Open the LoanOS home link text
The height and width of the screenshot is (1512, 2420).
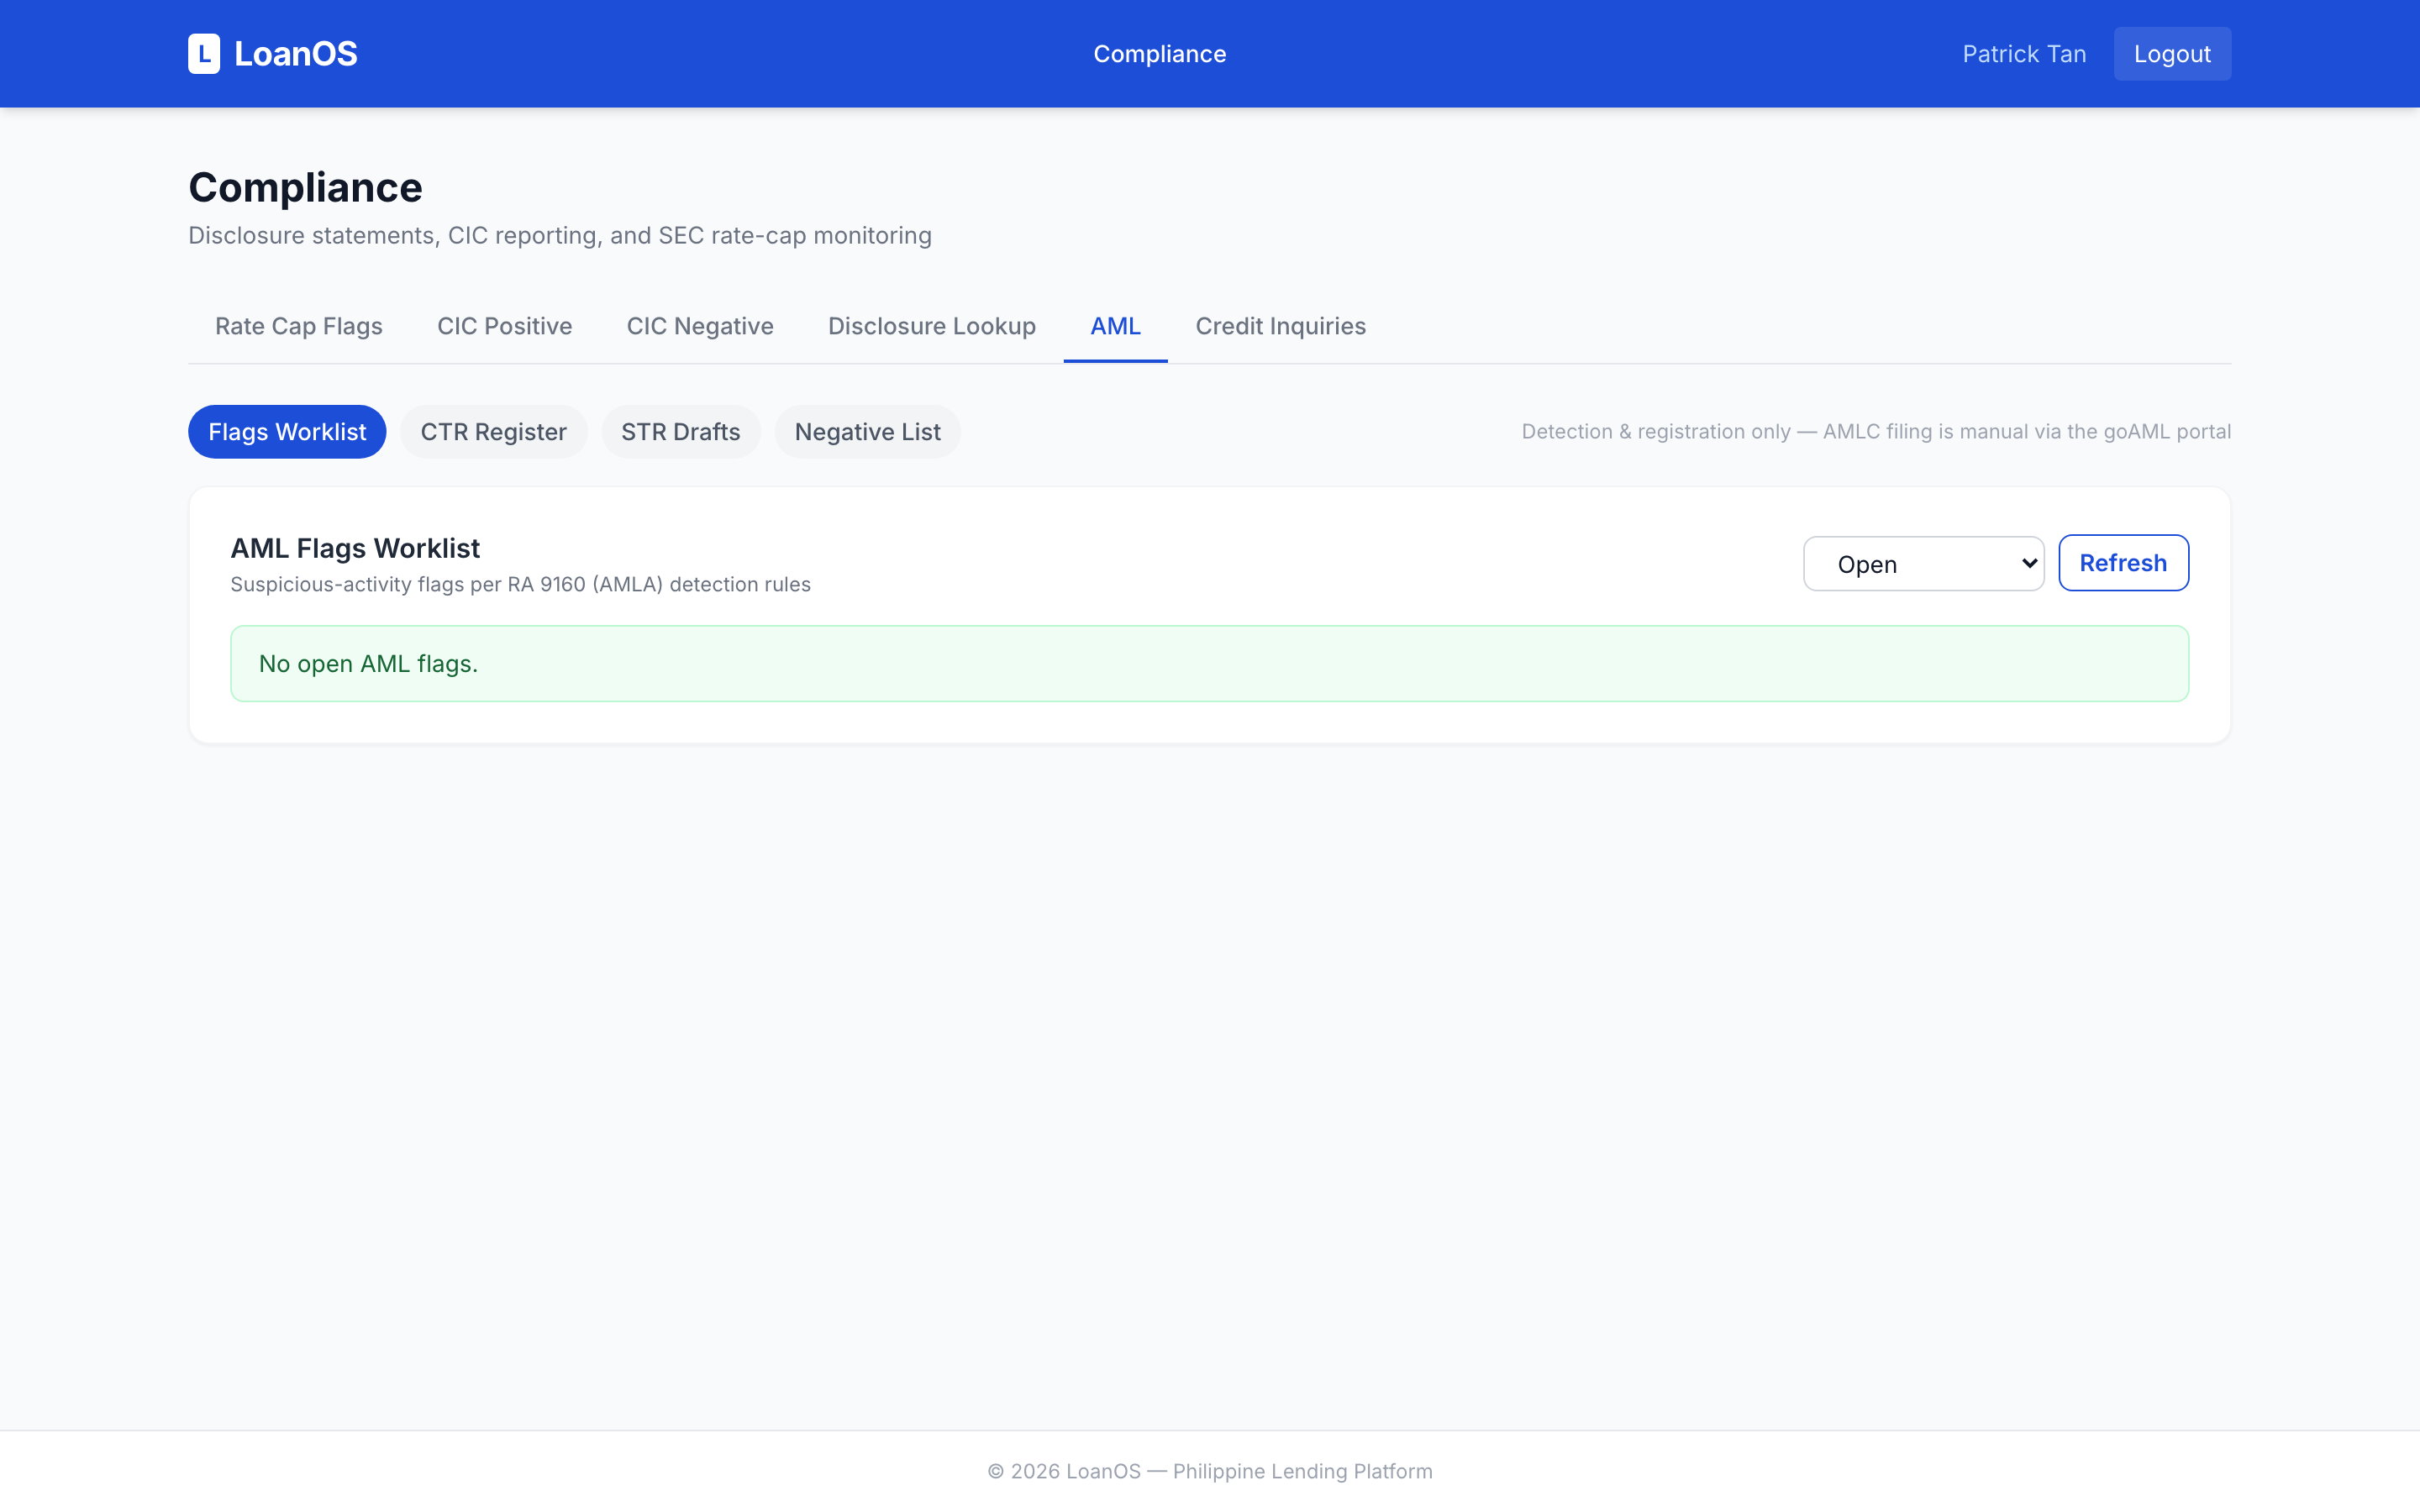point(295,54)
